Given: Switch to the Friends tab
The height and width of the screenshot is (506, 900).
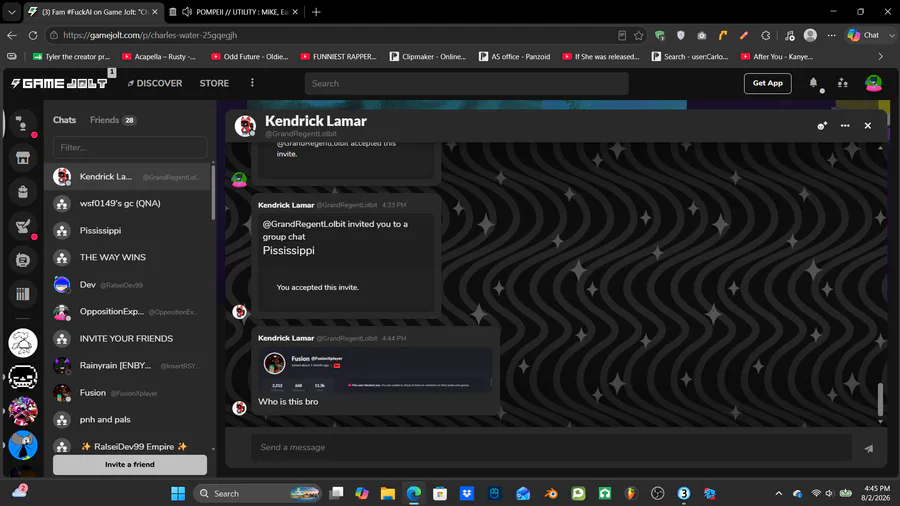Looking at the screenshot, I should point(112,120).
